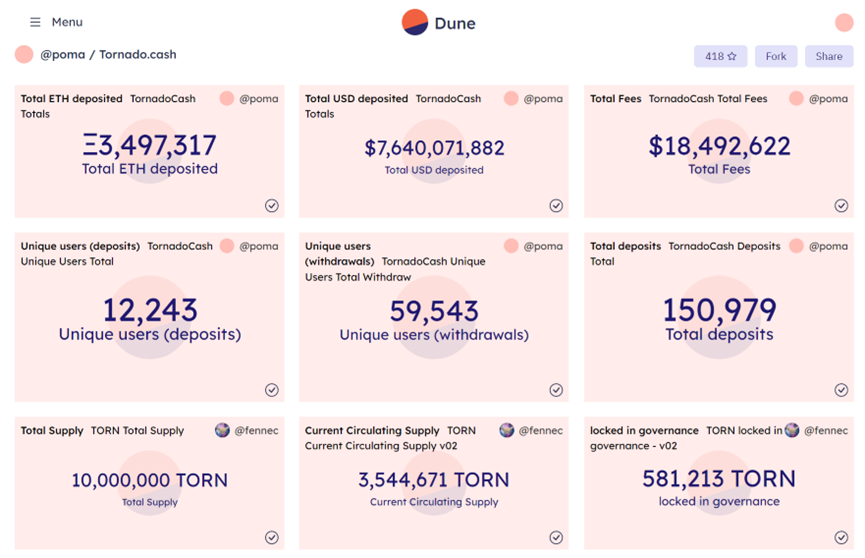Open the locked in governance card title

click(x=644, y=431)
